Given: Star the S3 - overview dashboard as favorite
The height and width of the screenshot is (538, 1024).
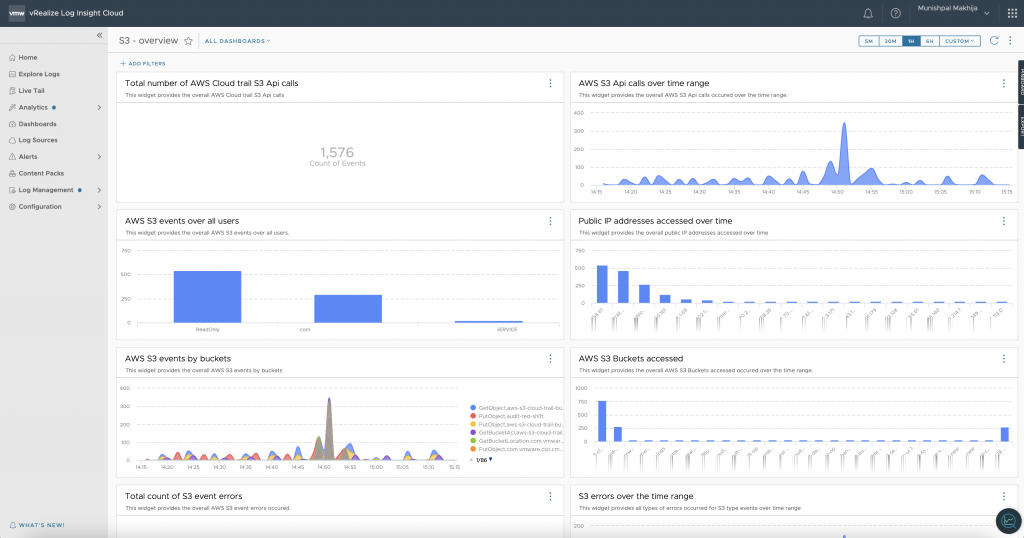Looking at the screenshot, I should tap(188, 41).
